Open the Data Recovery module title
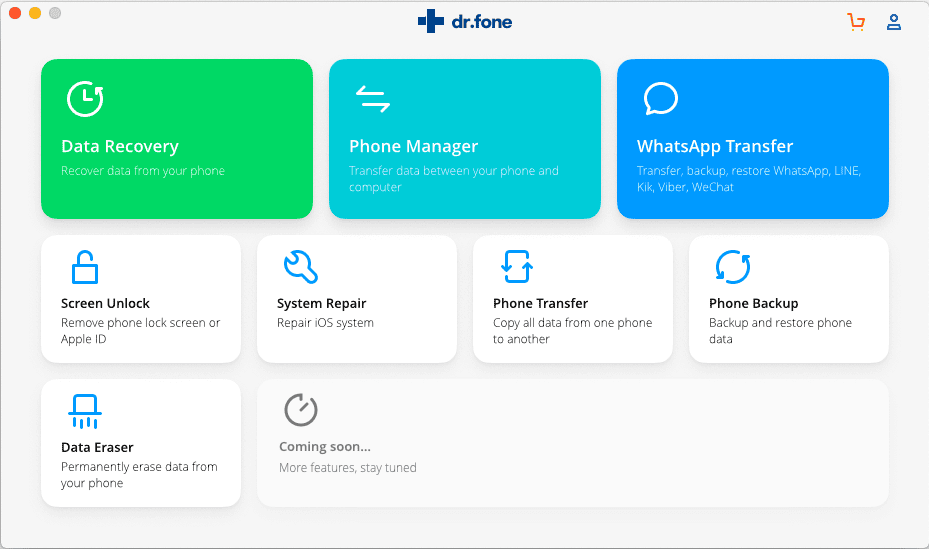 pos(120,146)
